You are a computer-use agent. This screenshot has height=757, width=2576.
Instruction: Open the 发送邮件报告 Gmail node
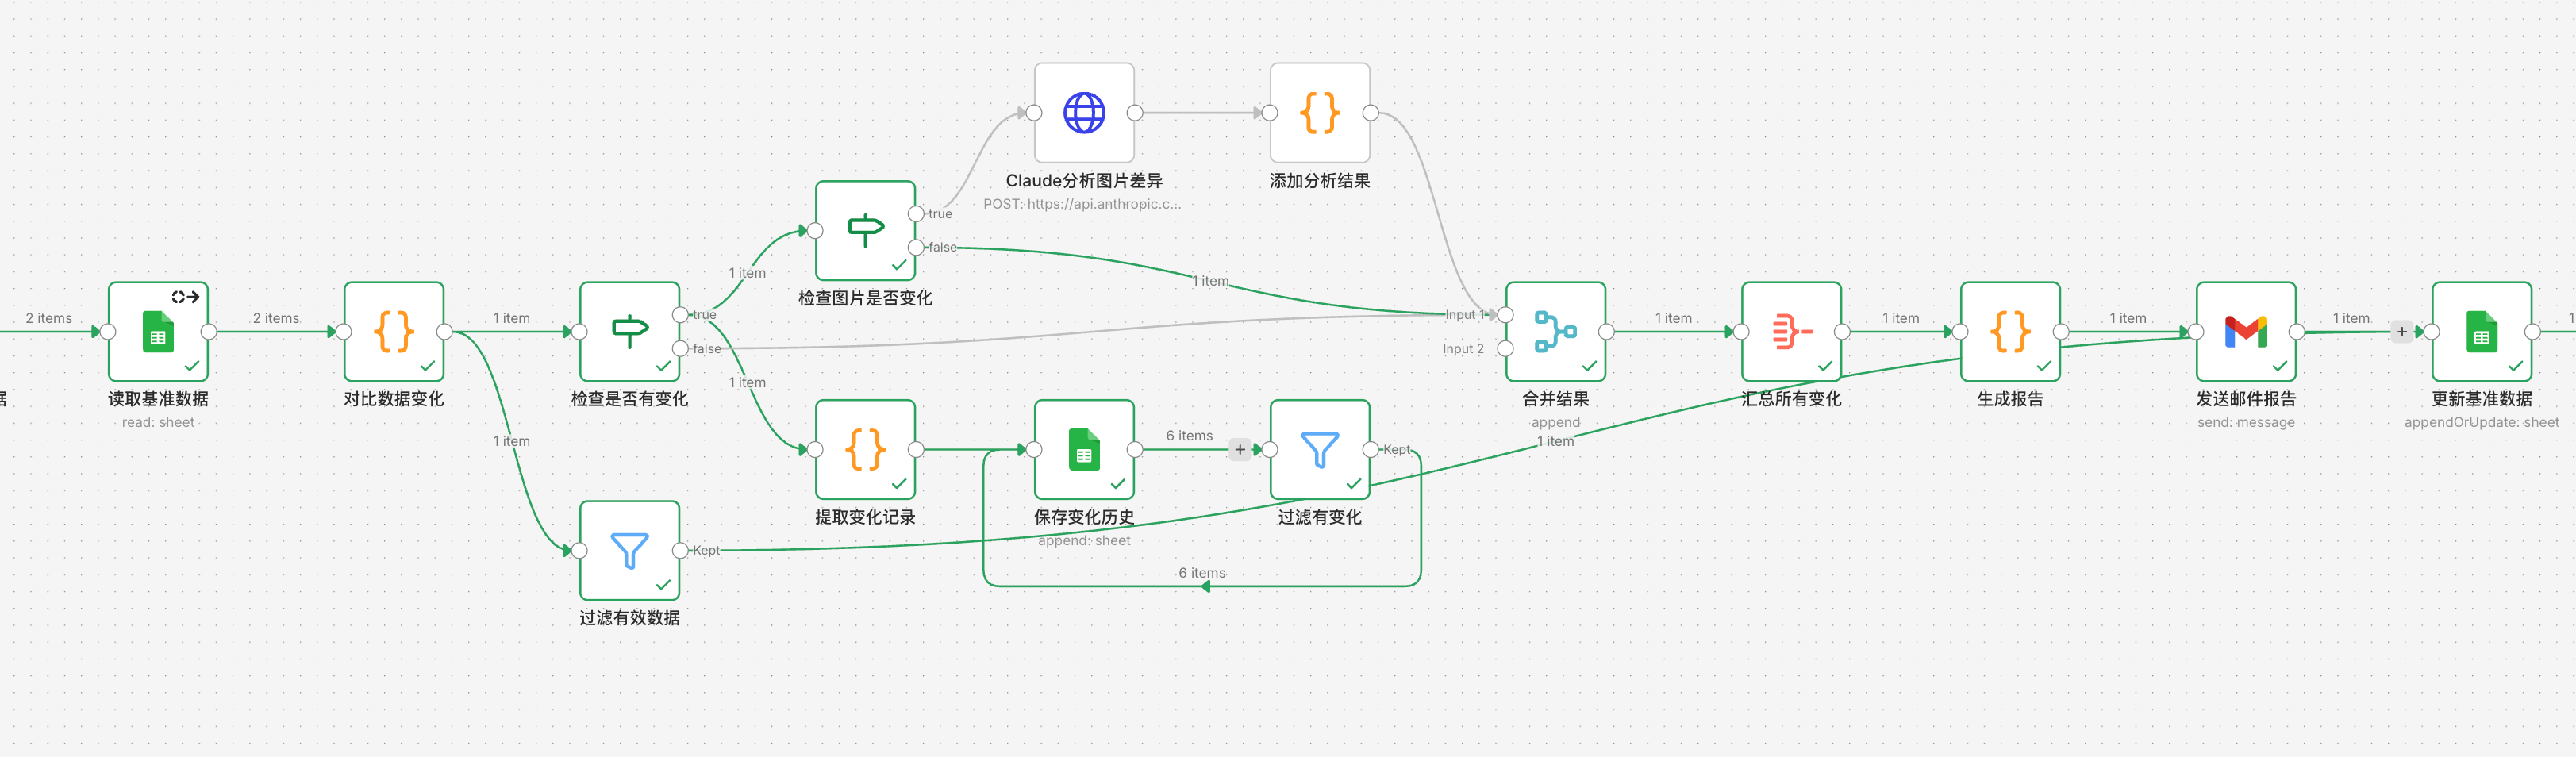(2245, 332)
